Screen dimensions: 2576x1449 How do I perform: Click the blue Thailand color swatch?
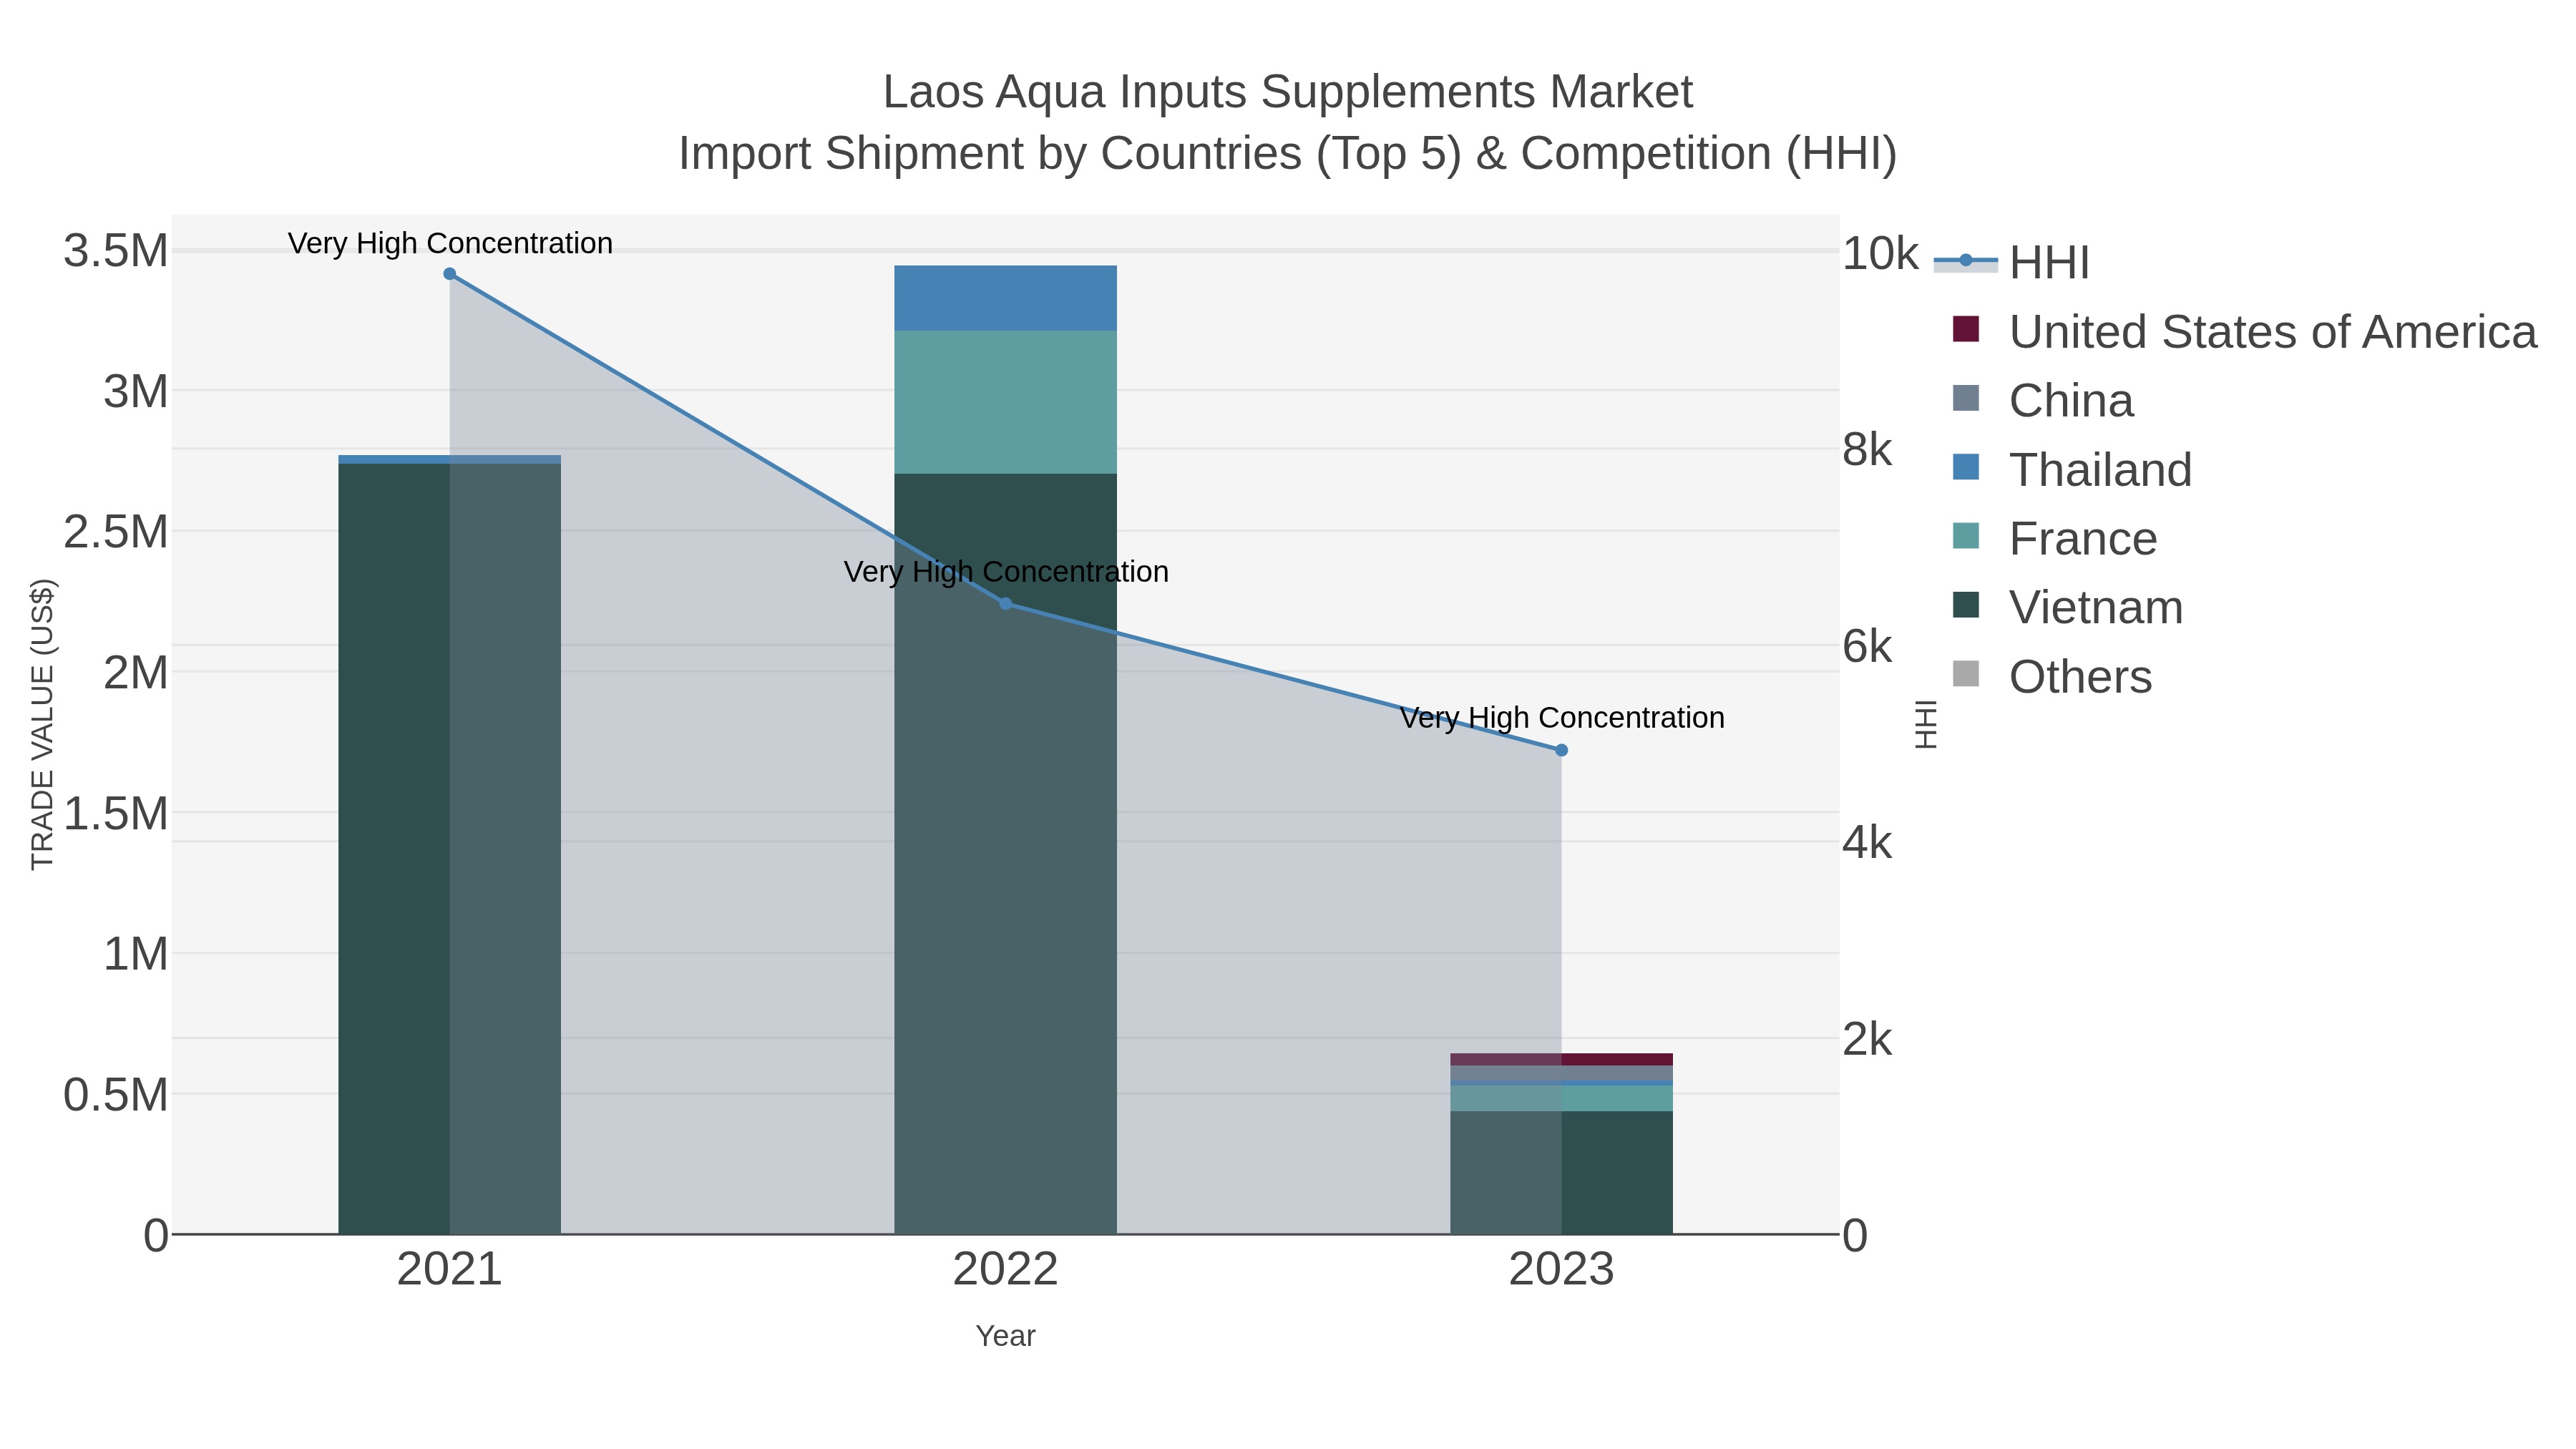pyautogui.click(x=1966, y=467)
